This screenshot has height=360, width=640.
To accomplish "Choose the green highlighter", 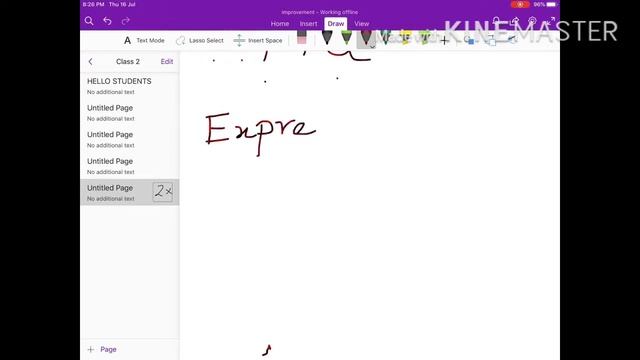I will pos(425,38).
